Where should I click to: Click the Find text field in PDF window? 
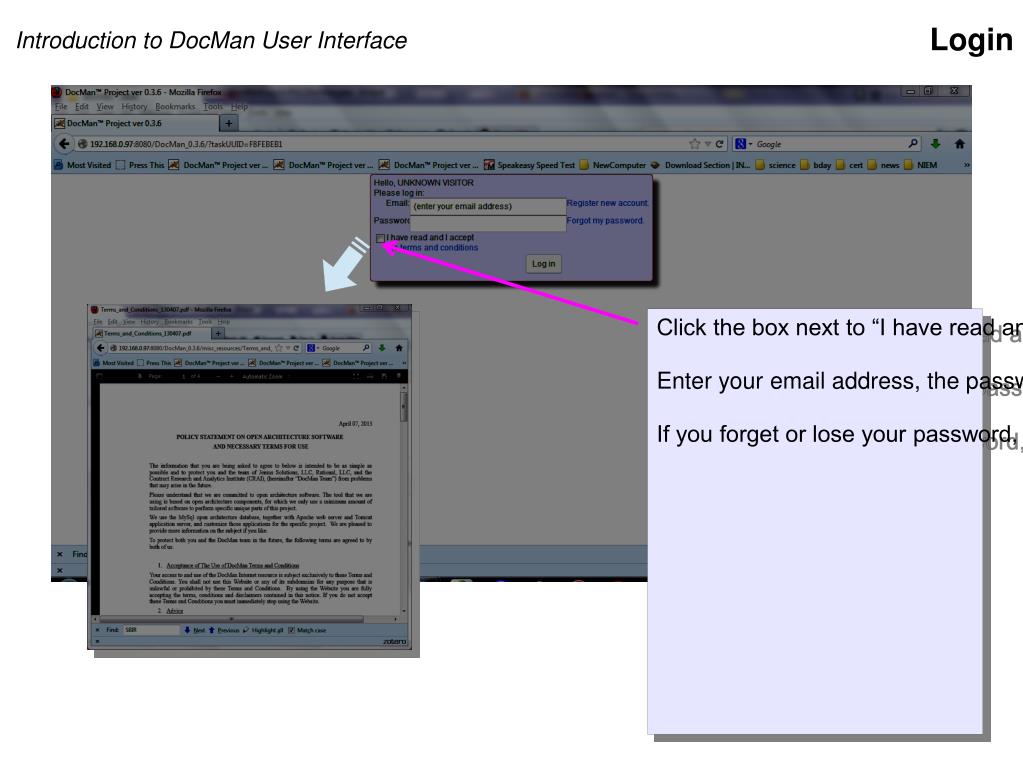151,630
